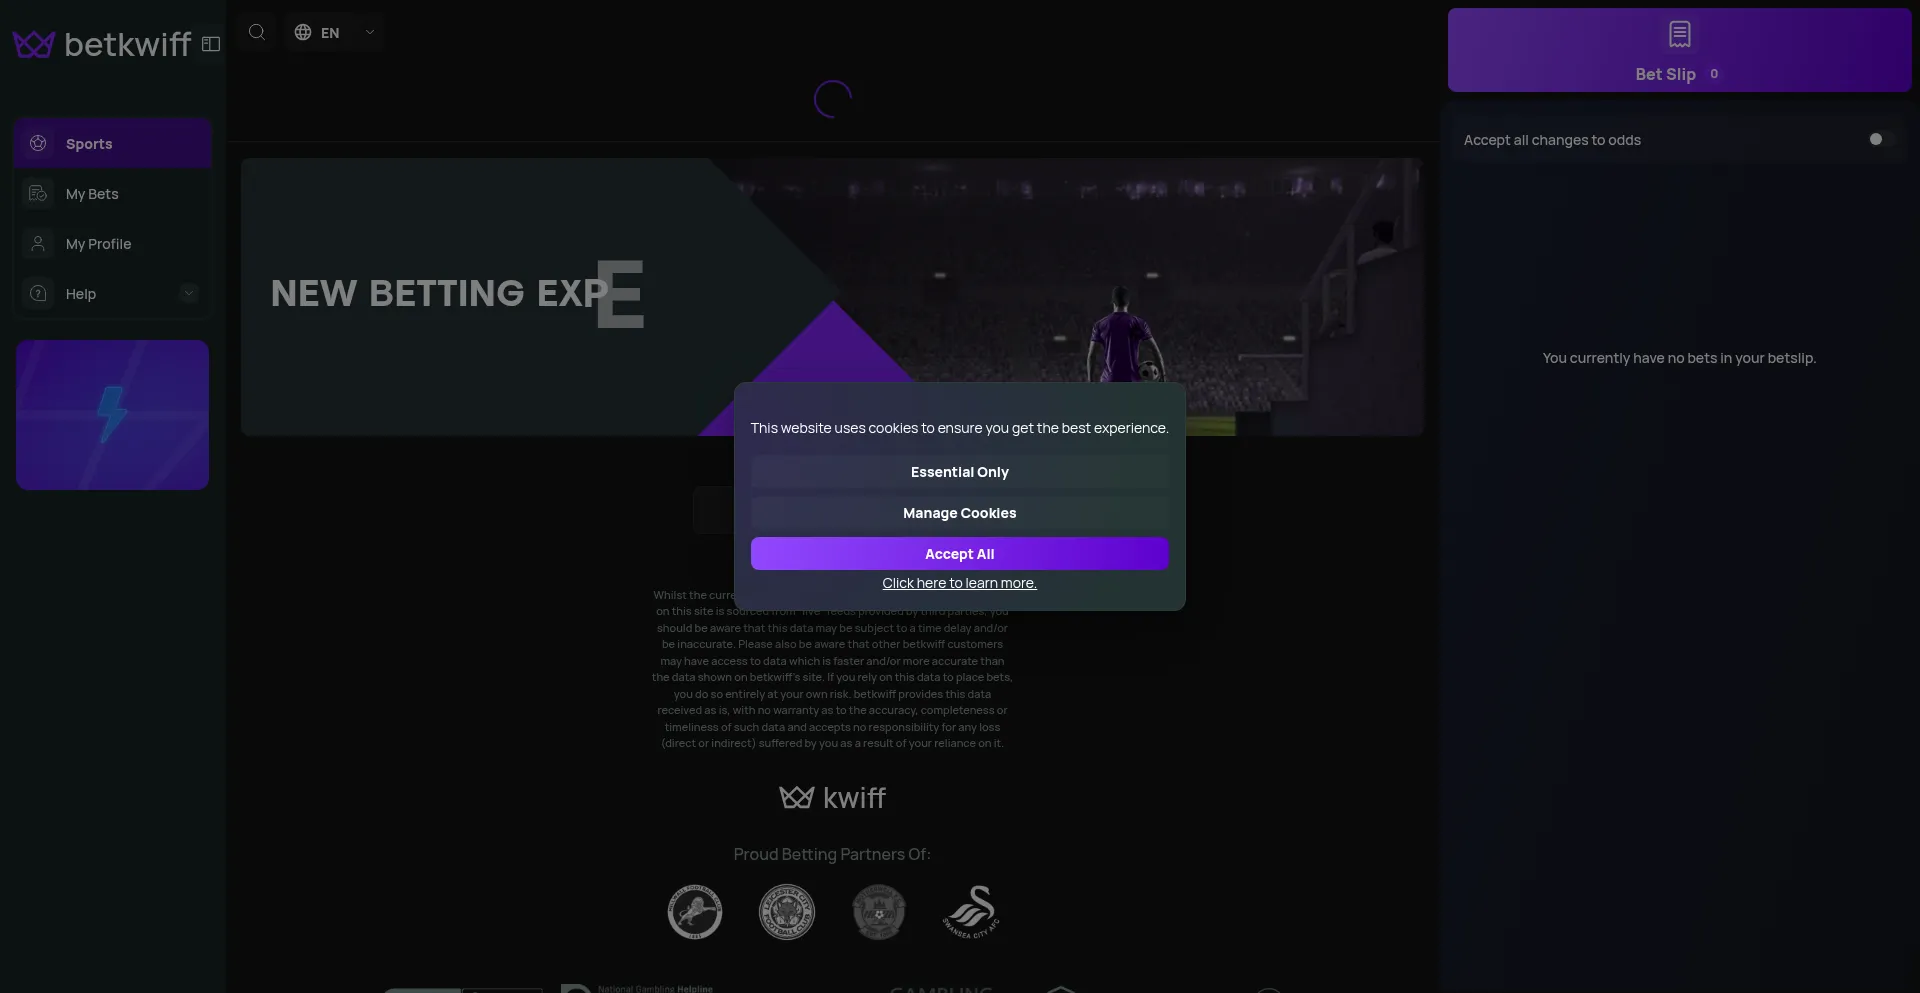This screenshot has width=1920, height=993.
Task: Open Manage Cookies options
Action: [x=959, y=513]
